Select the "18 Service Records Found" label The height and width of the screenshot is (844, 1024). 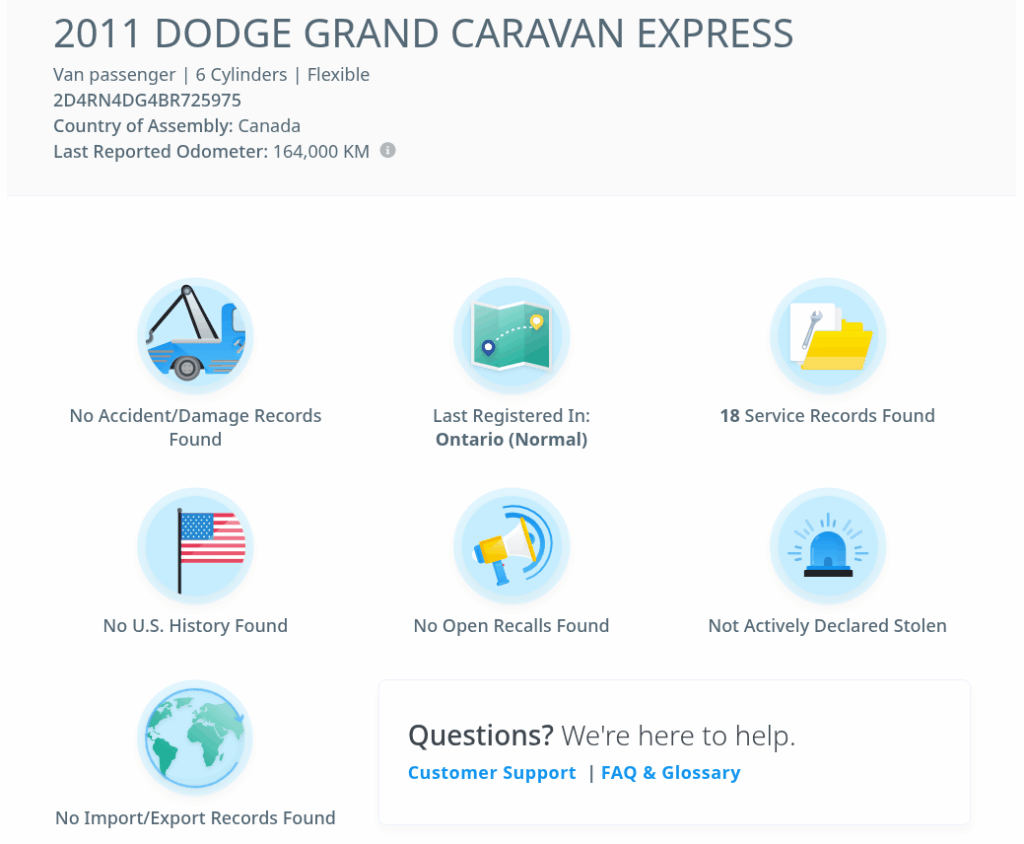click(x=827, y=416)
